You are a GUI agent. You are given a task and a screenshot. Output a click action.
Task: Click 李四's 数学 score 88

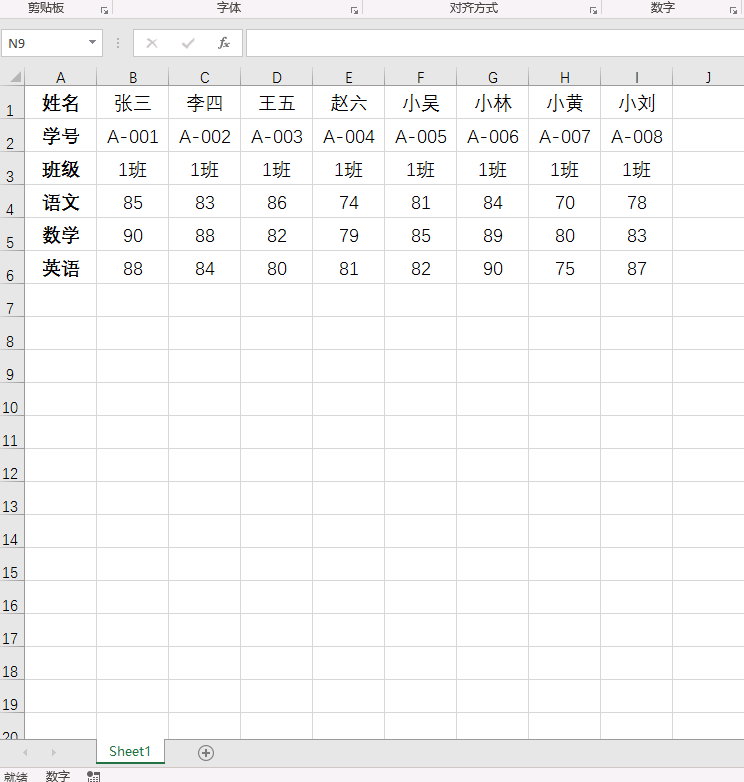coord(204,234)
